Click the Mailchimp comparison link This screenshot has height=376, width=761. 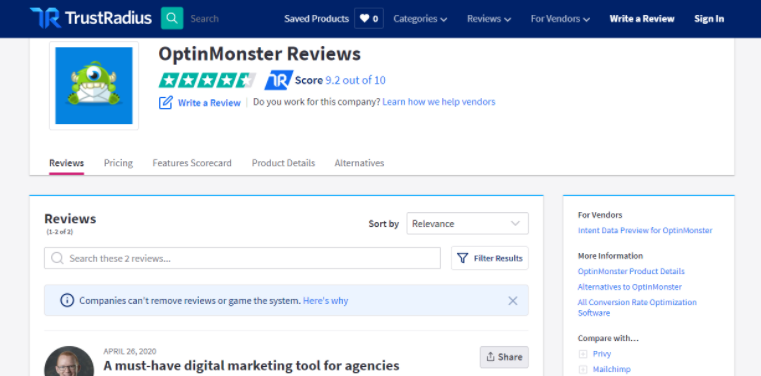coord(612,369)
